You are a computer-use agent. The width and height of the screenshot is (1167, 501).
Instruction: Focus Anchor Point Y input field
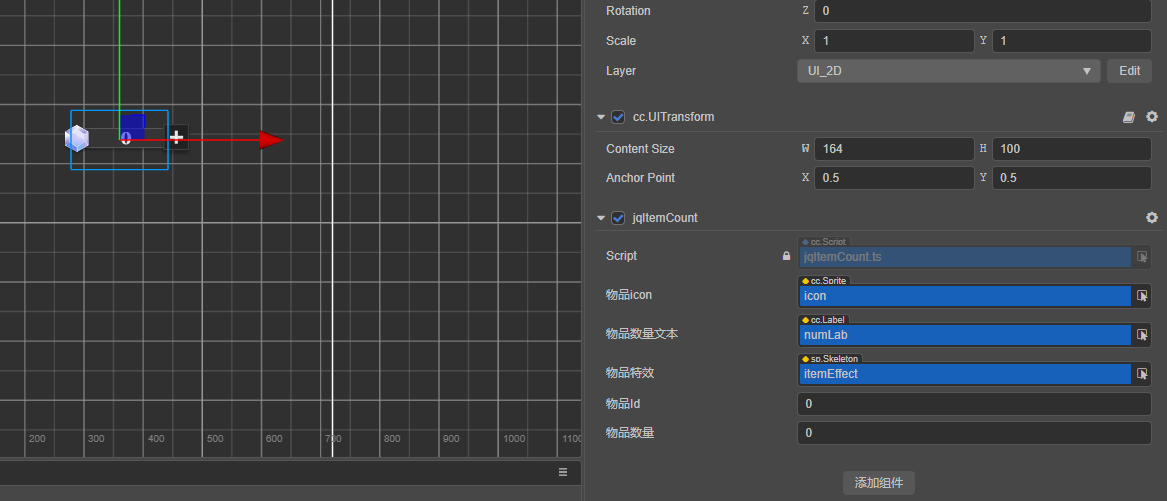click(x=1072, y=178)
